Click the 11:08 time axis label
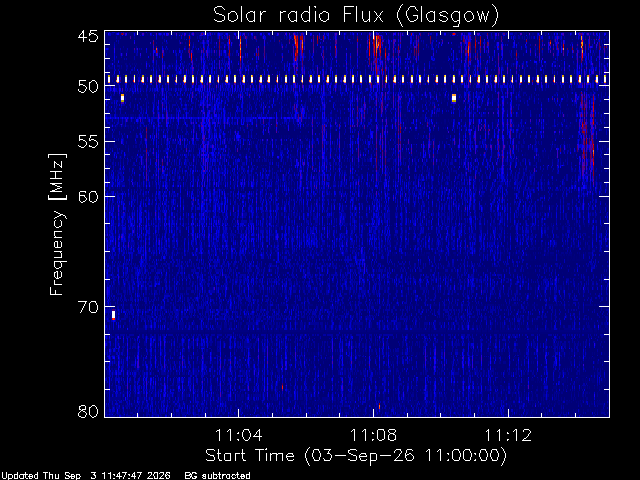The image size is (640, 480). [x=373, y=435]
